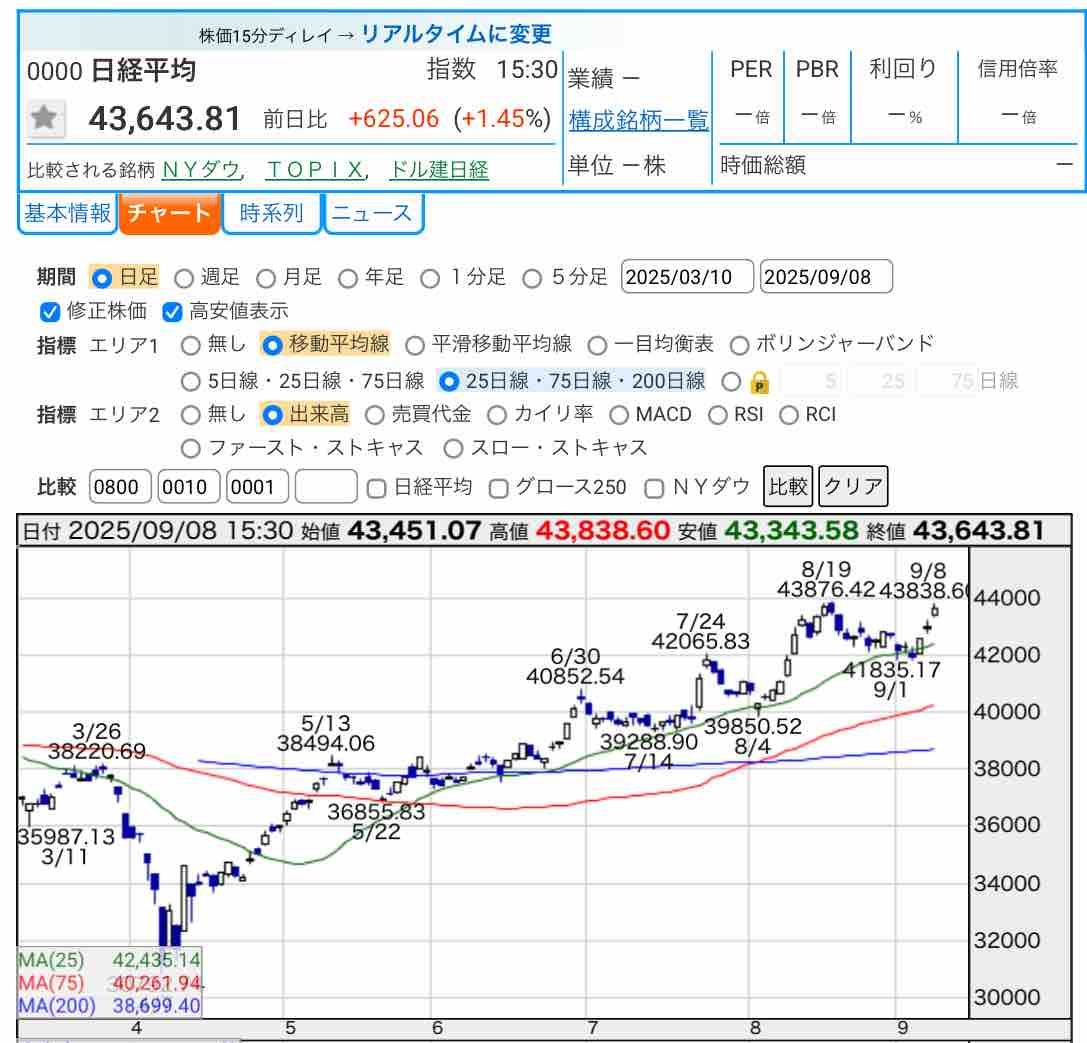Click the MA(75) legend value 40,261.94
1087x1043 pixels.
156,983
